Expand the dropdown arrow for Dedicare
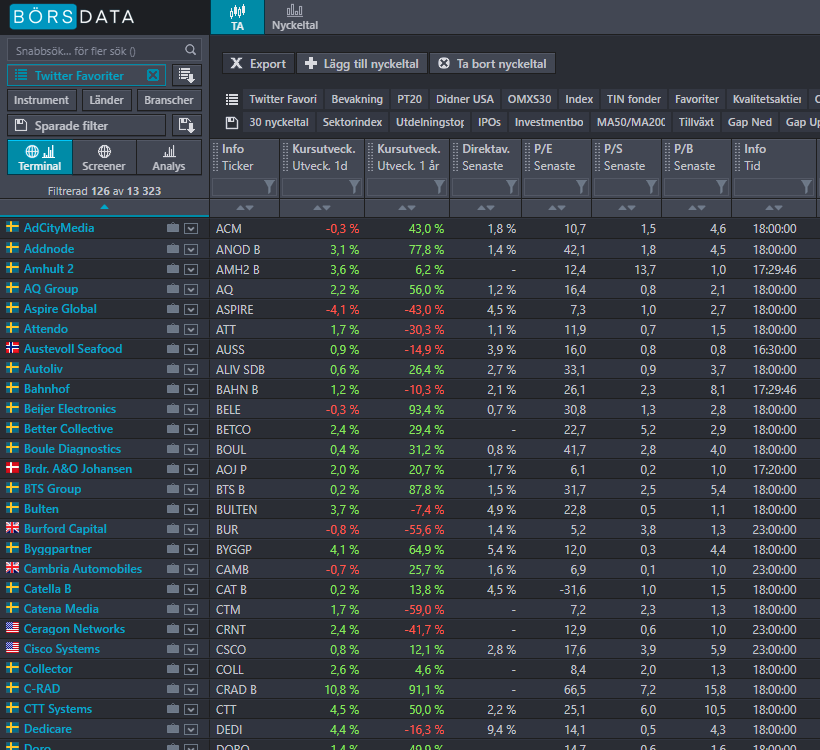The height and width of the screenshot is (750, 820). coord(191,730)
